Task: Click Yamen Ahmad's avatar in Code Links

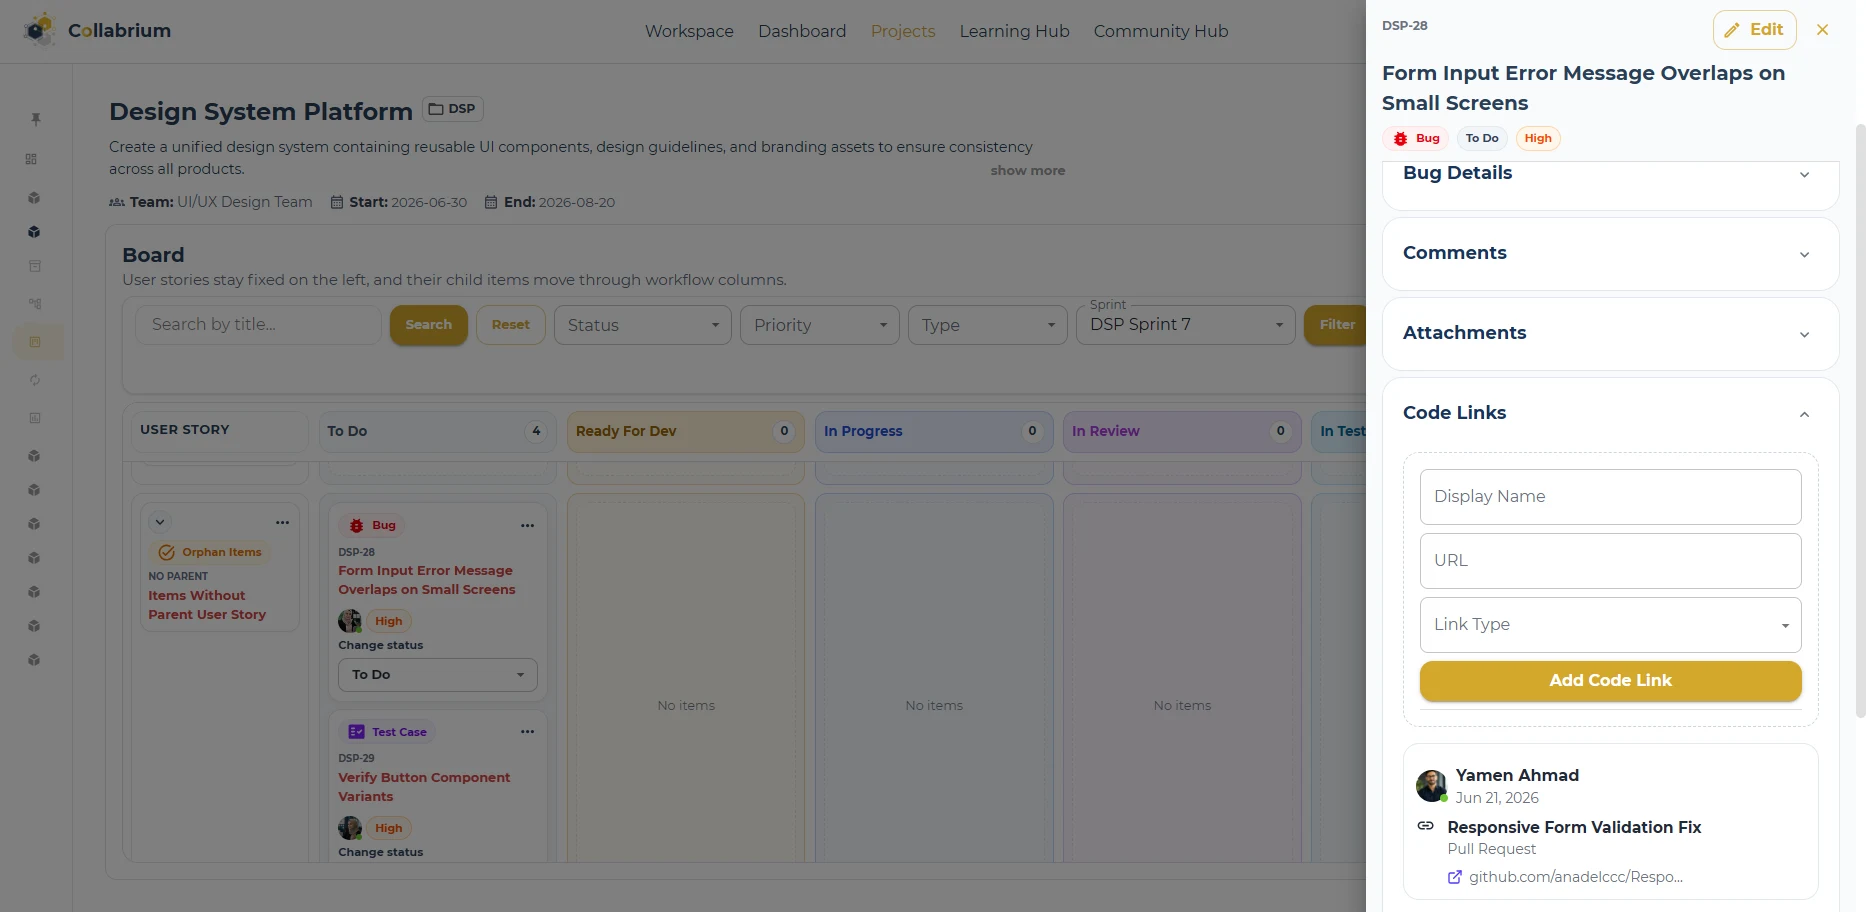Action: 1432,786
